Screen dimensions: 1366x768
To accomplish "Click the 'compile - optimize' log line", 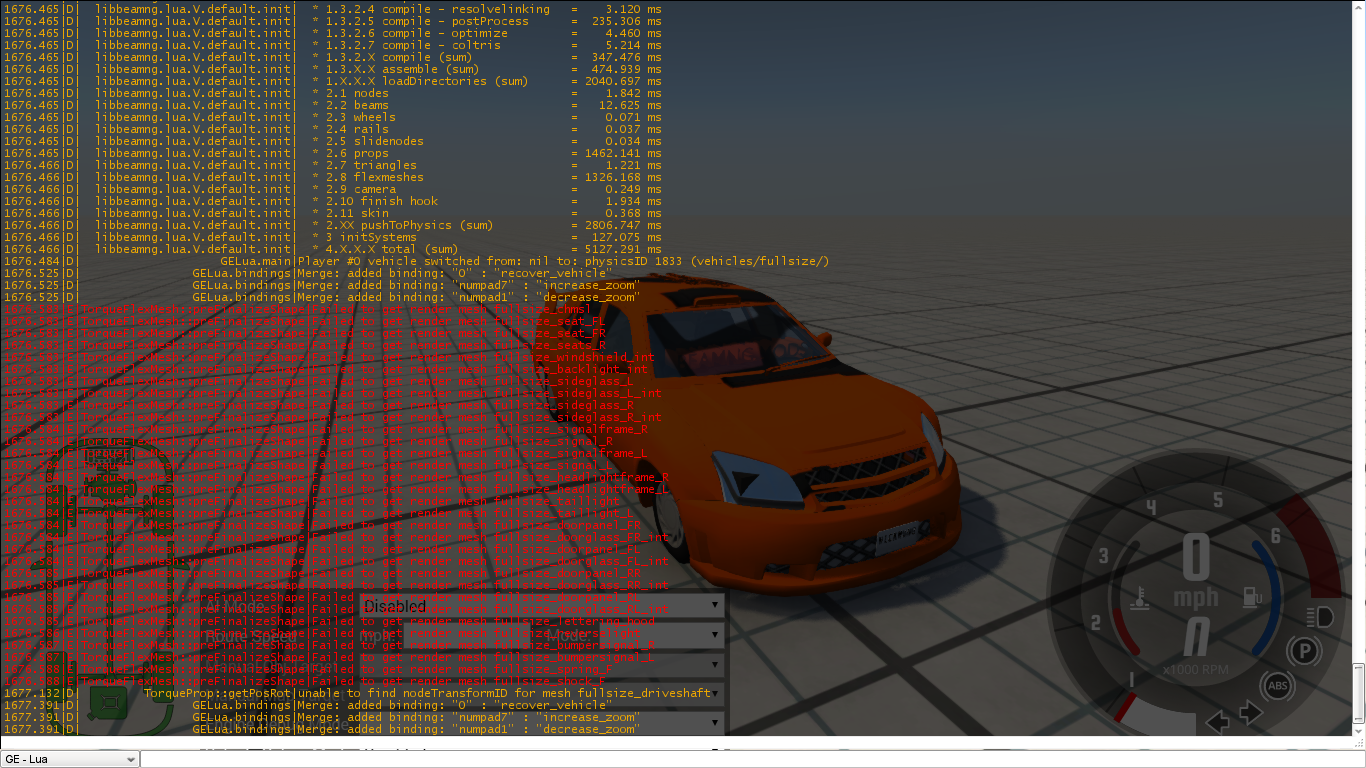I will [332, 33].
